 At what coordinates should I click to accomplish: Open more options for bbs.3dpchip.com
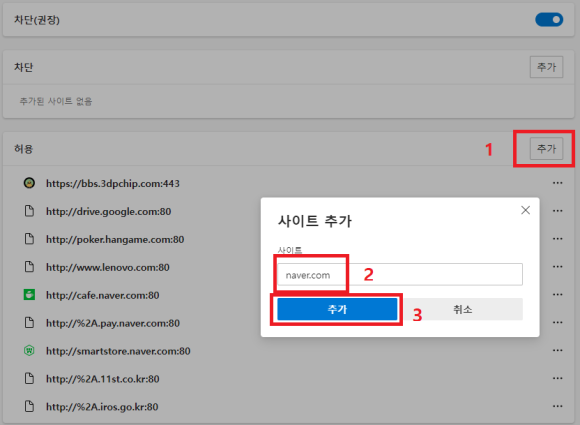point(557,183)
